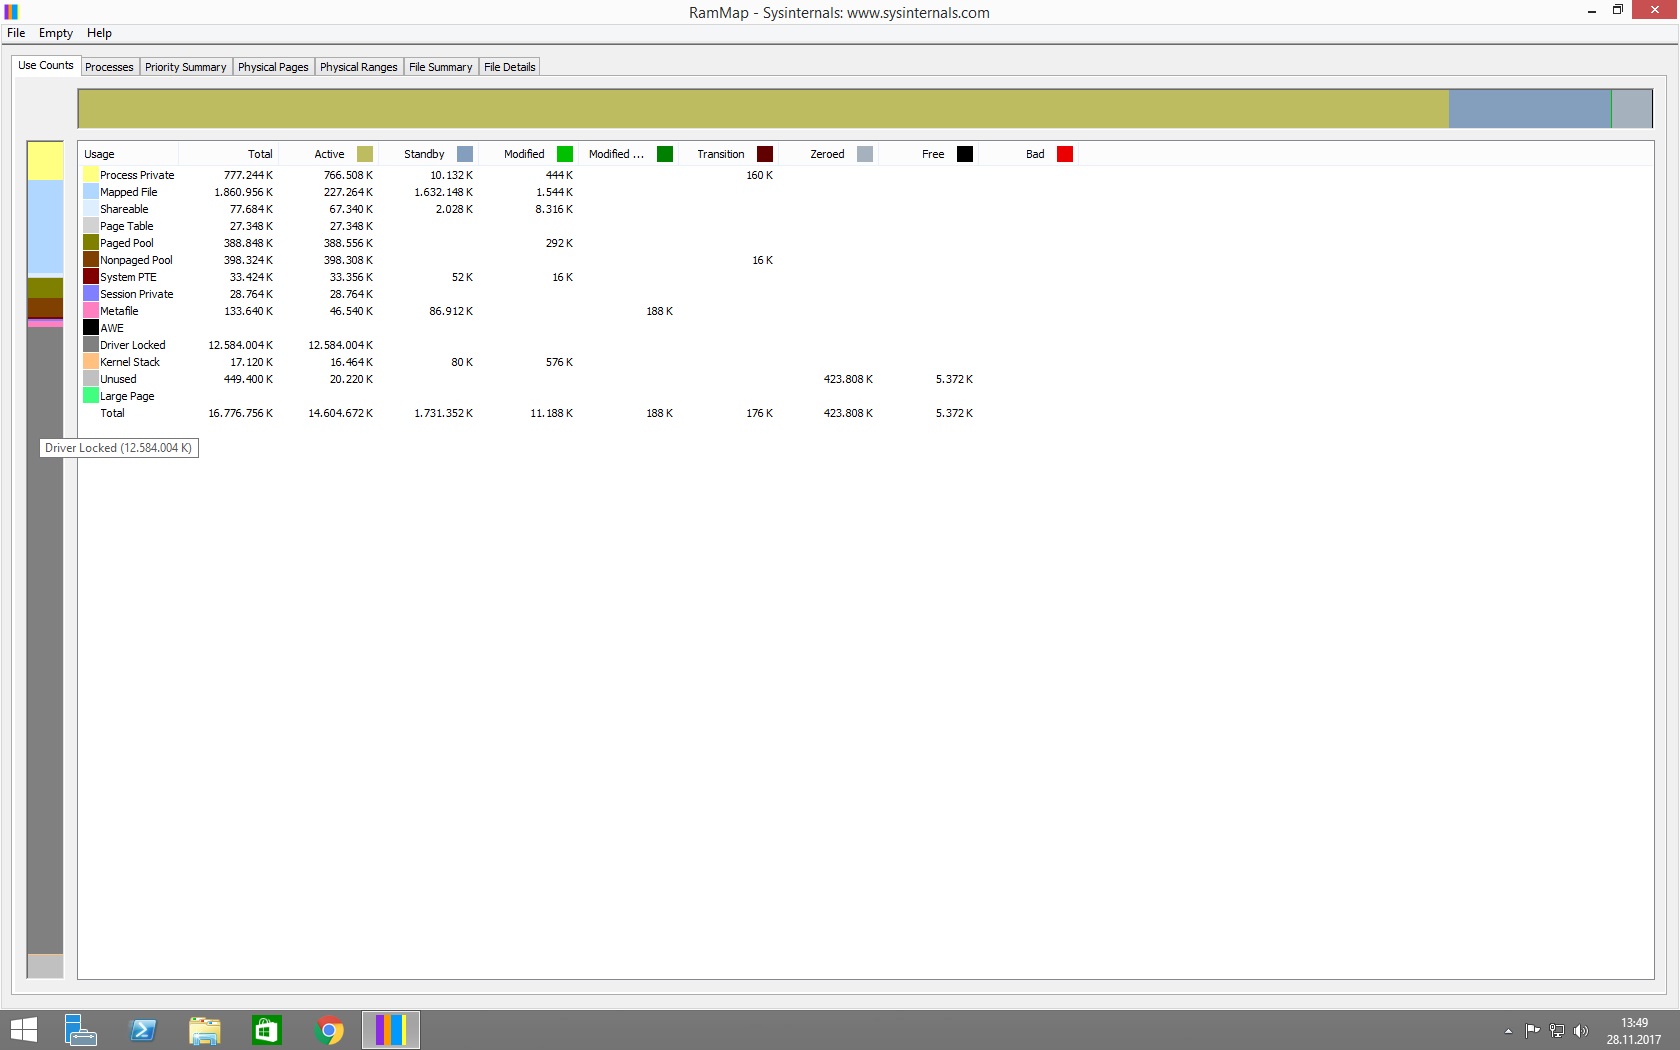
Task: Click the Driver Locked gray swatch
Action: (91, 345)
